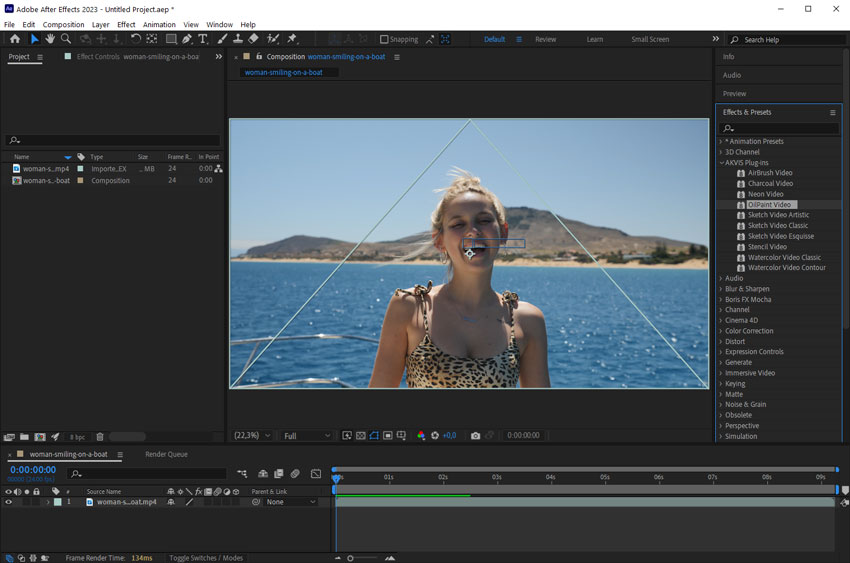Pick the Horizontal Type tool
This screenshot has width=850, height=563.
pyautogui.click(x=203, y=38)
